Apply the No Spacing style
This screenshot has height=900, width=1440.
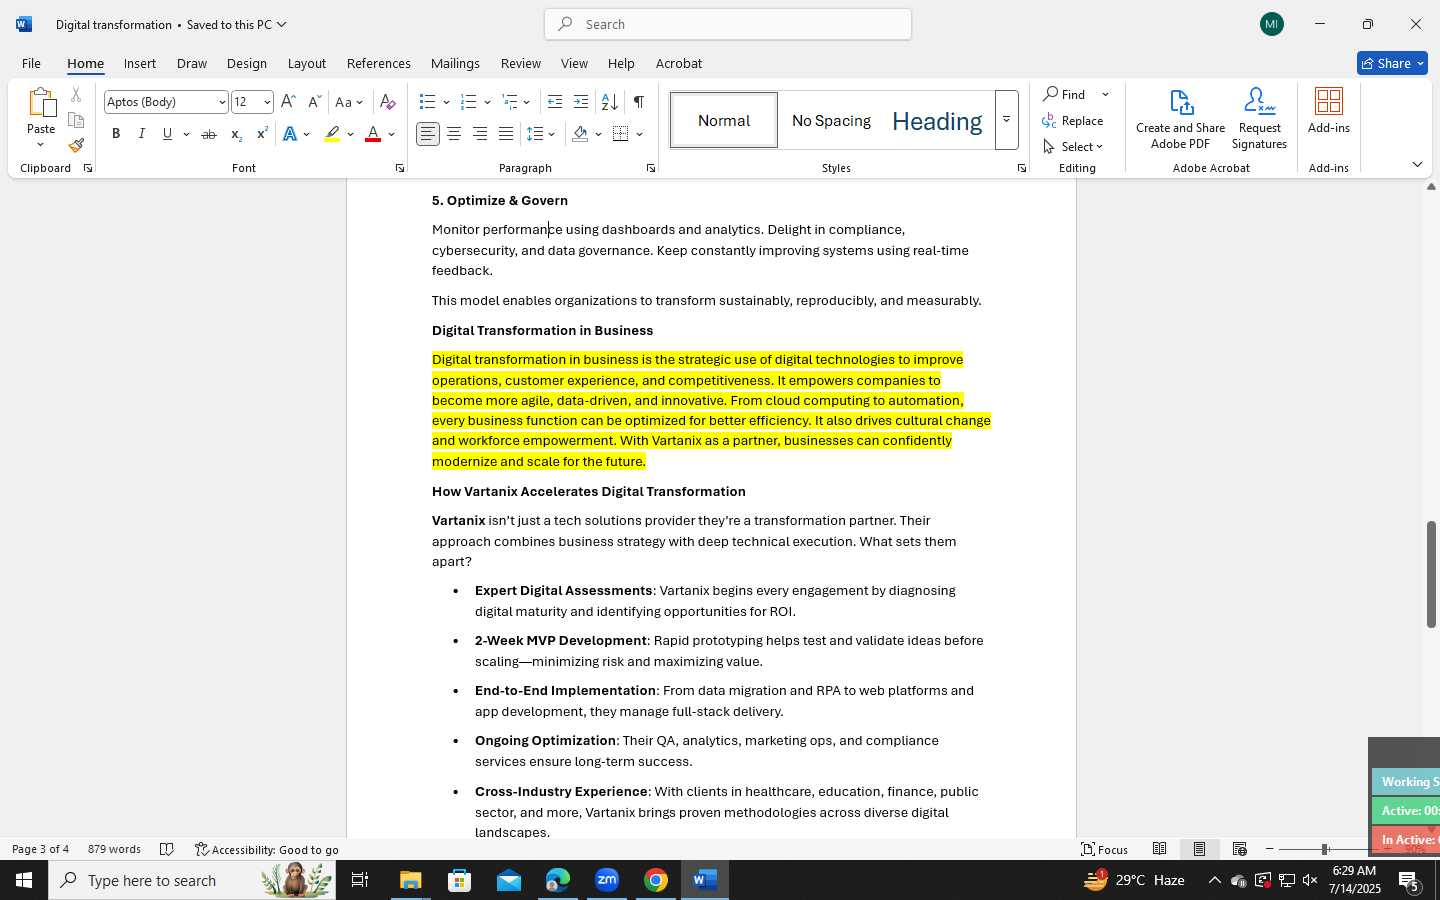click(x=831, y=121)
